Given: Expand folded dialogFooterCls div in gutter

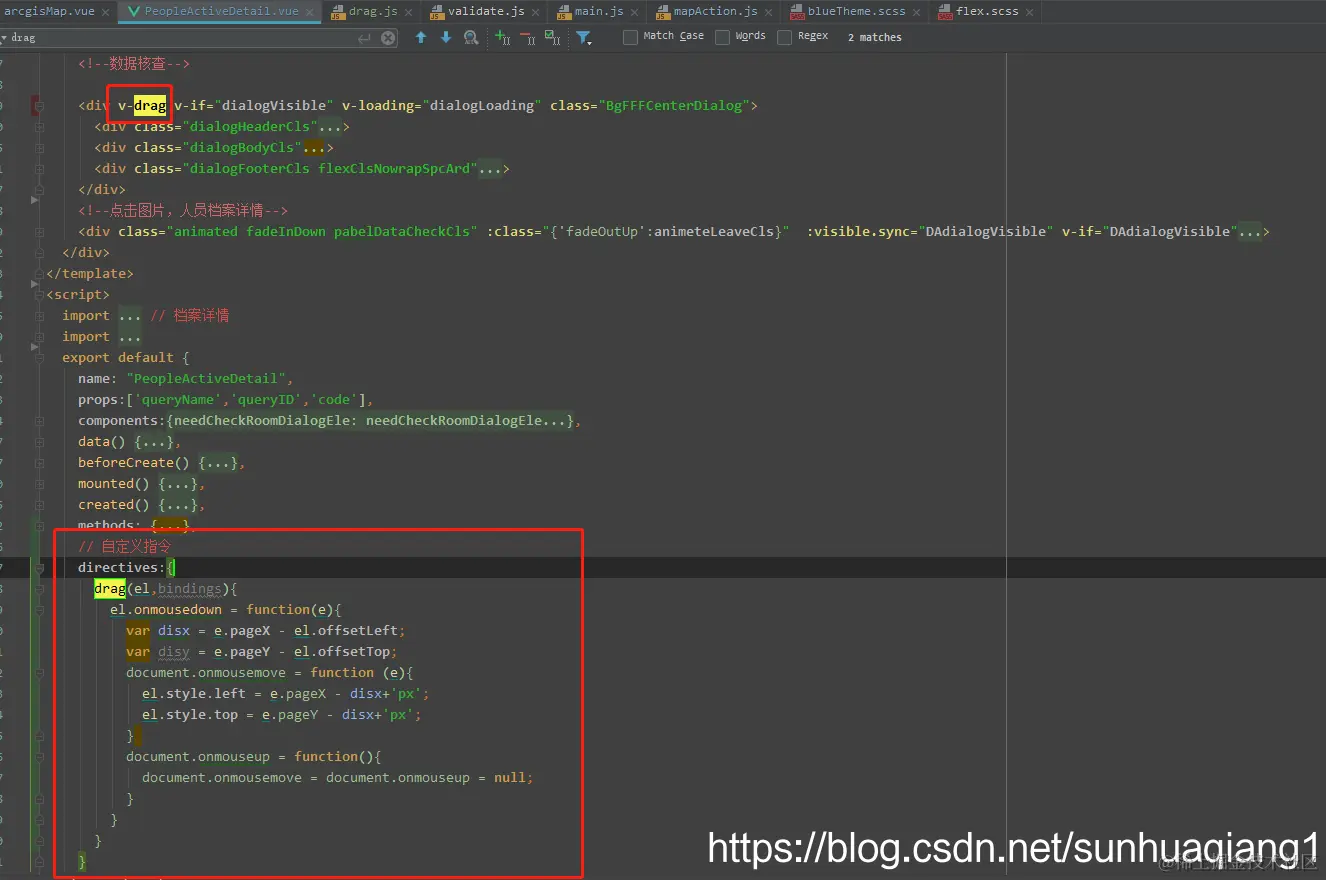Looking at the screenshot, I should pos(39,169).
